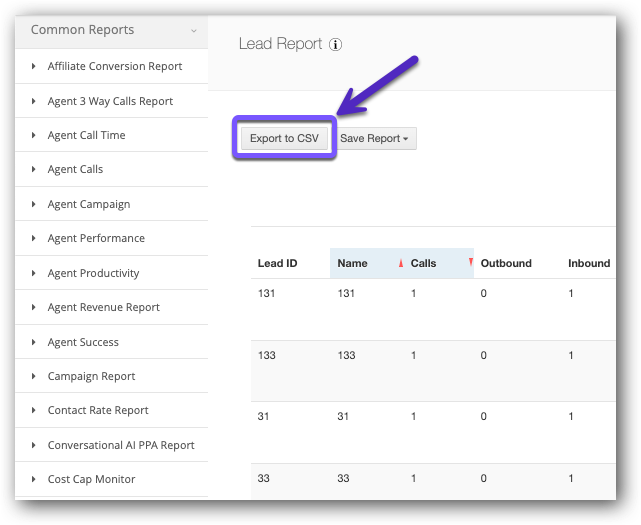The image size is (641, 525).
Task: Select Agent Calls report
Action: click(75, 169)
